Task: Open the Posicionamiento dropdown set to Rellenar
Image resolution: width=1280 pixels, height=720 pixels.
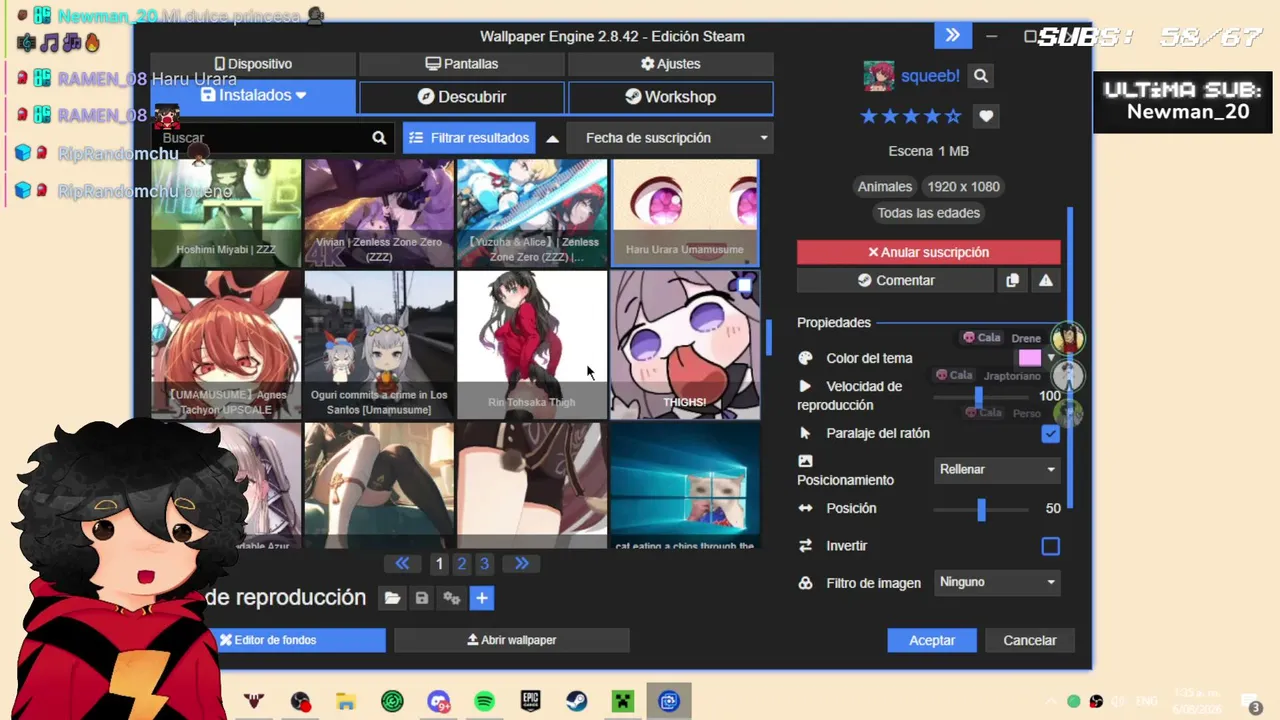Action: point(997,469)
